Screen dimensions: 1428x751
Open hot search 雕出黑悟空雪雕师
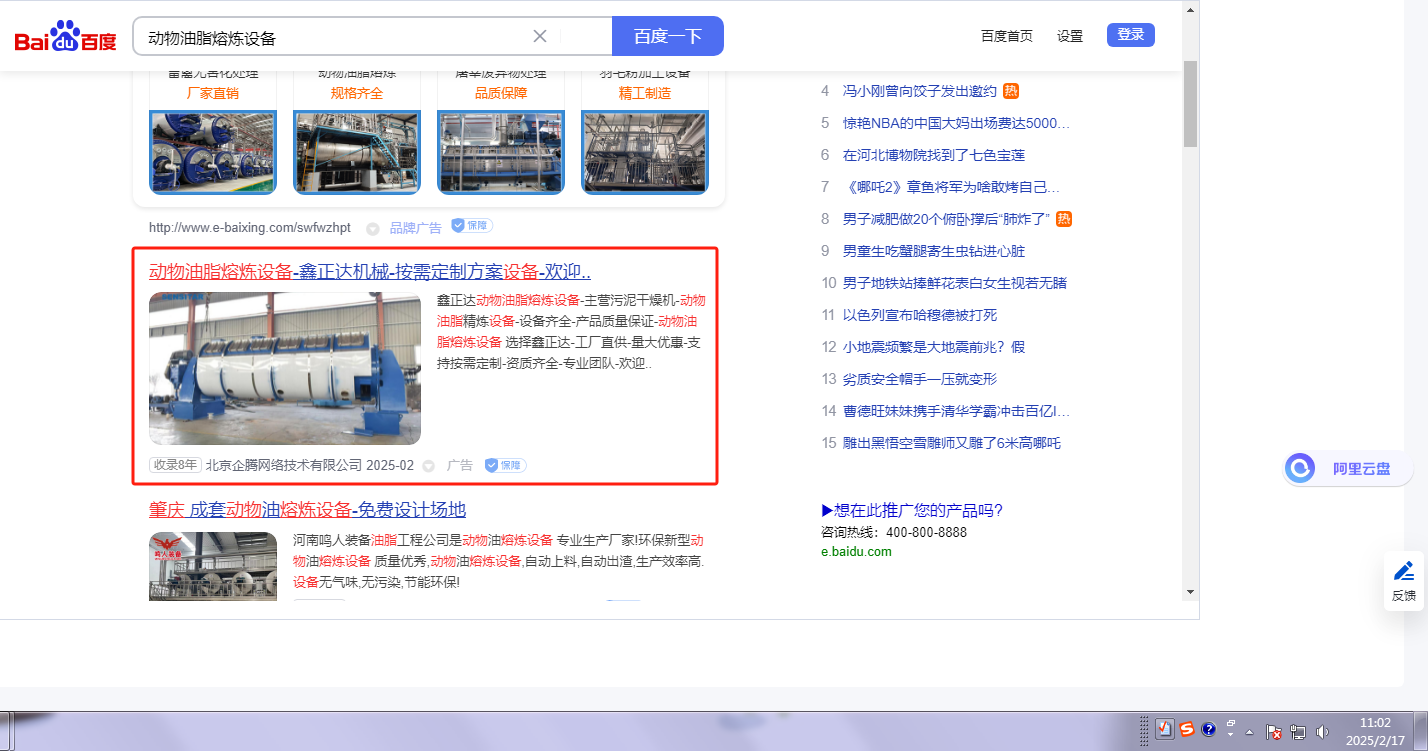tap(952, 443)
